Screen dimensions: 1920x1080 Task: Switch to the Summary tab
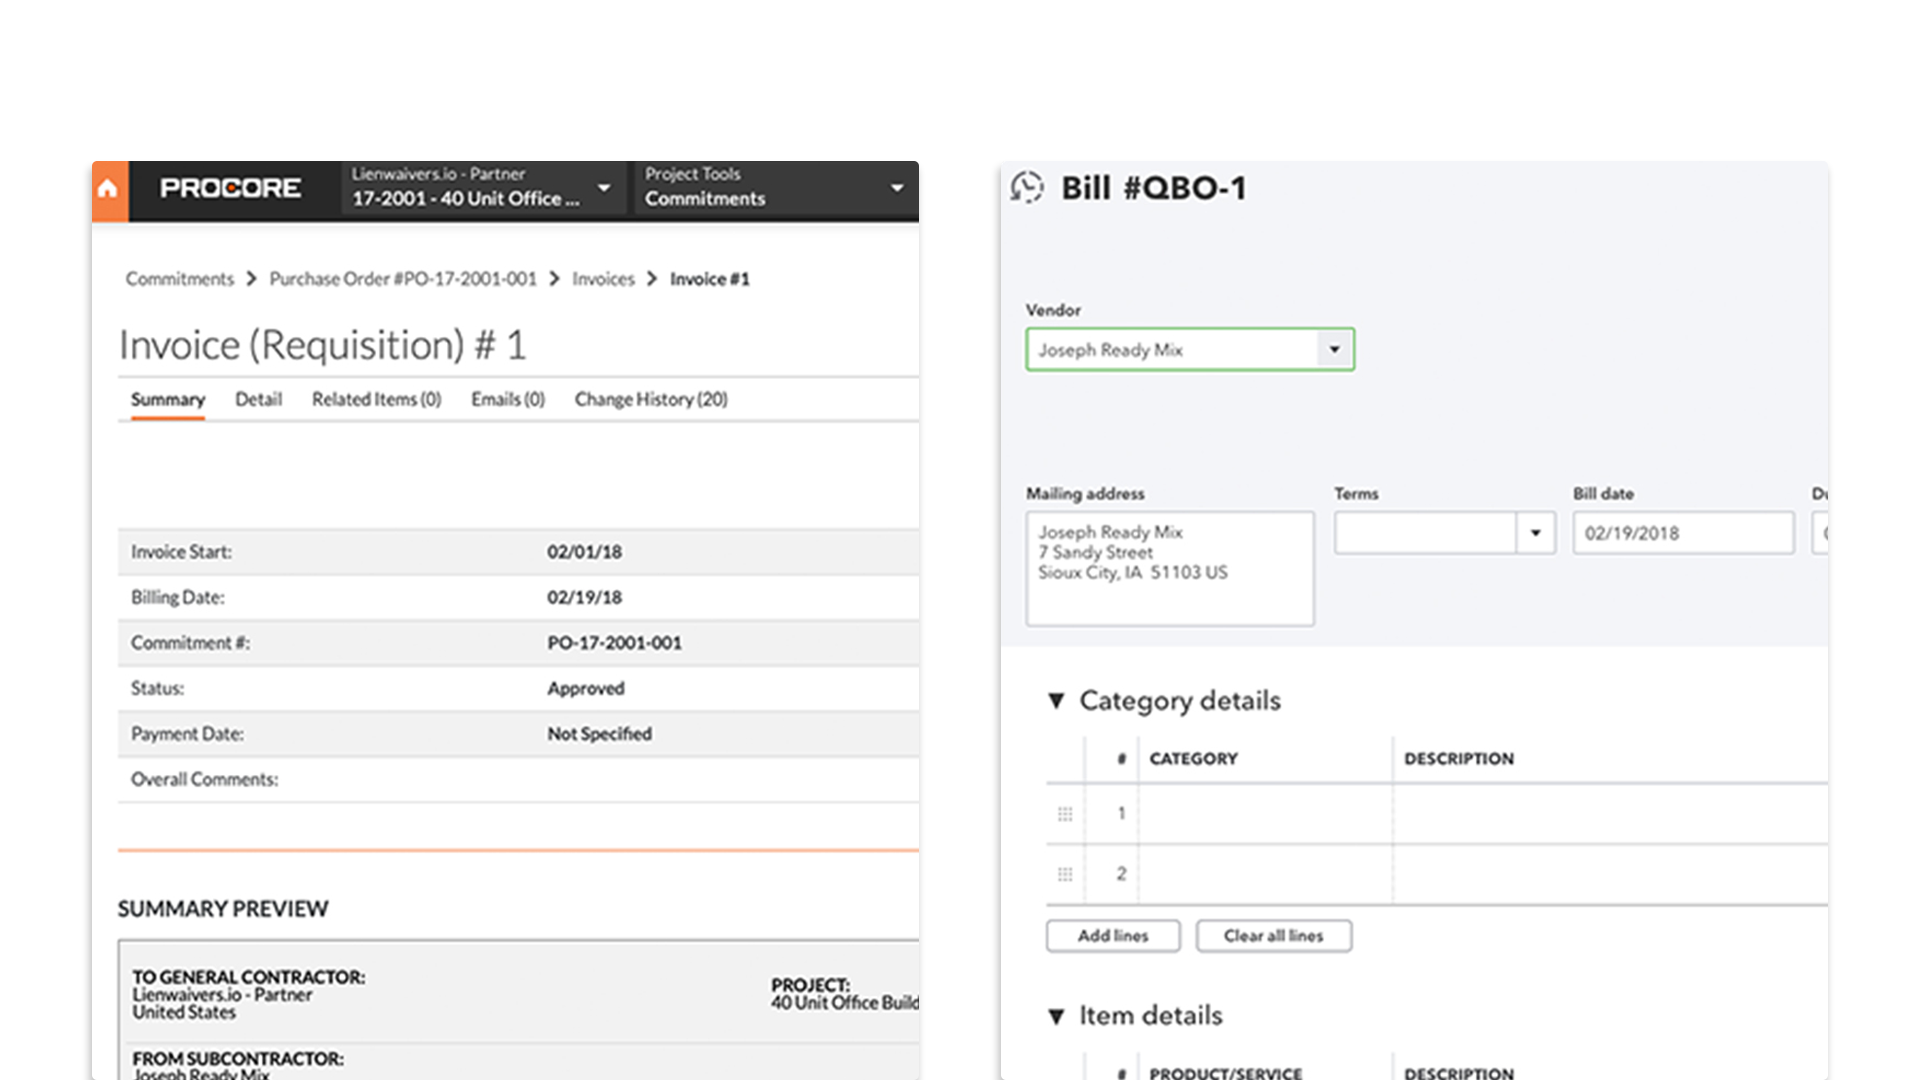[x=168, y=399]
